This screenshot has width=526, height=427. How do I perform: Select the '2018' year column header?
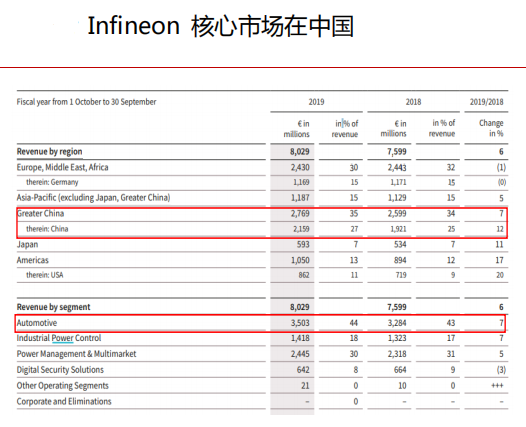tap(413, 102)
